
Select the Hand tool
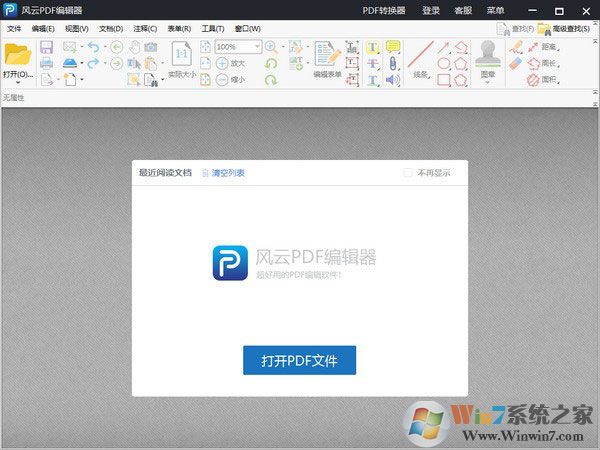(134, 47)
